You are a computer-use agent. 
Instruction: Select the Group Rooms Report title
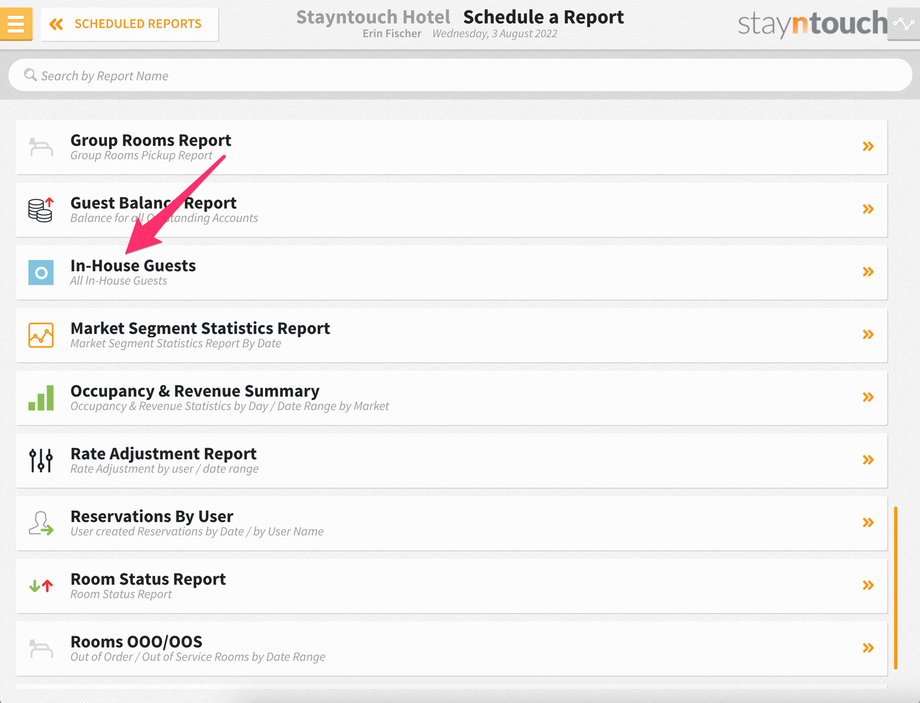click(151, 140)
